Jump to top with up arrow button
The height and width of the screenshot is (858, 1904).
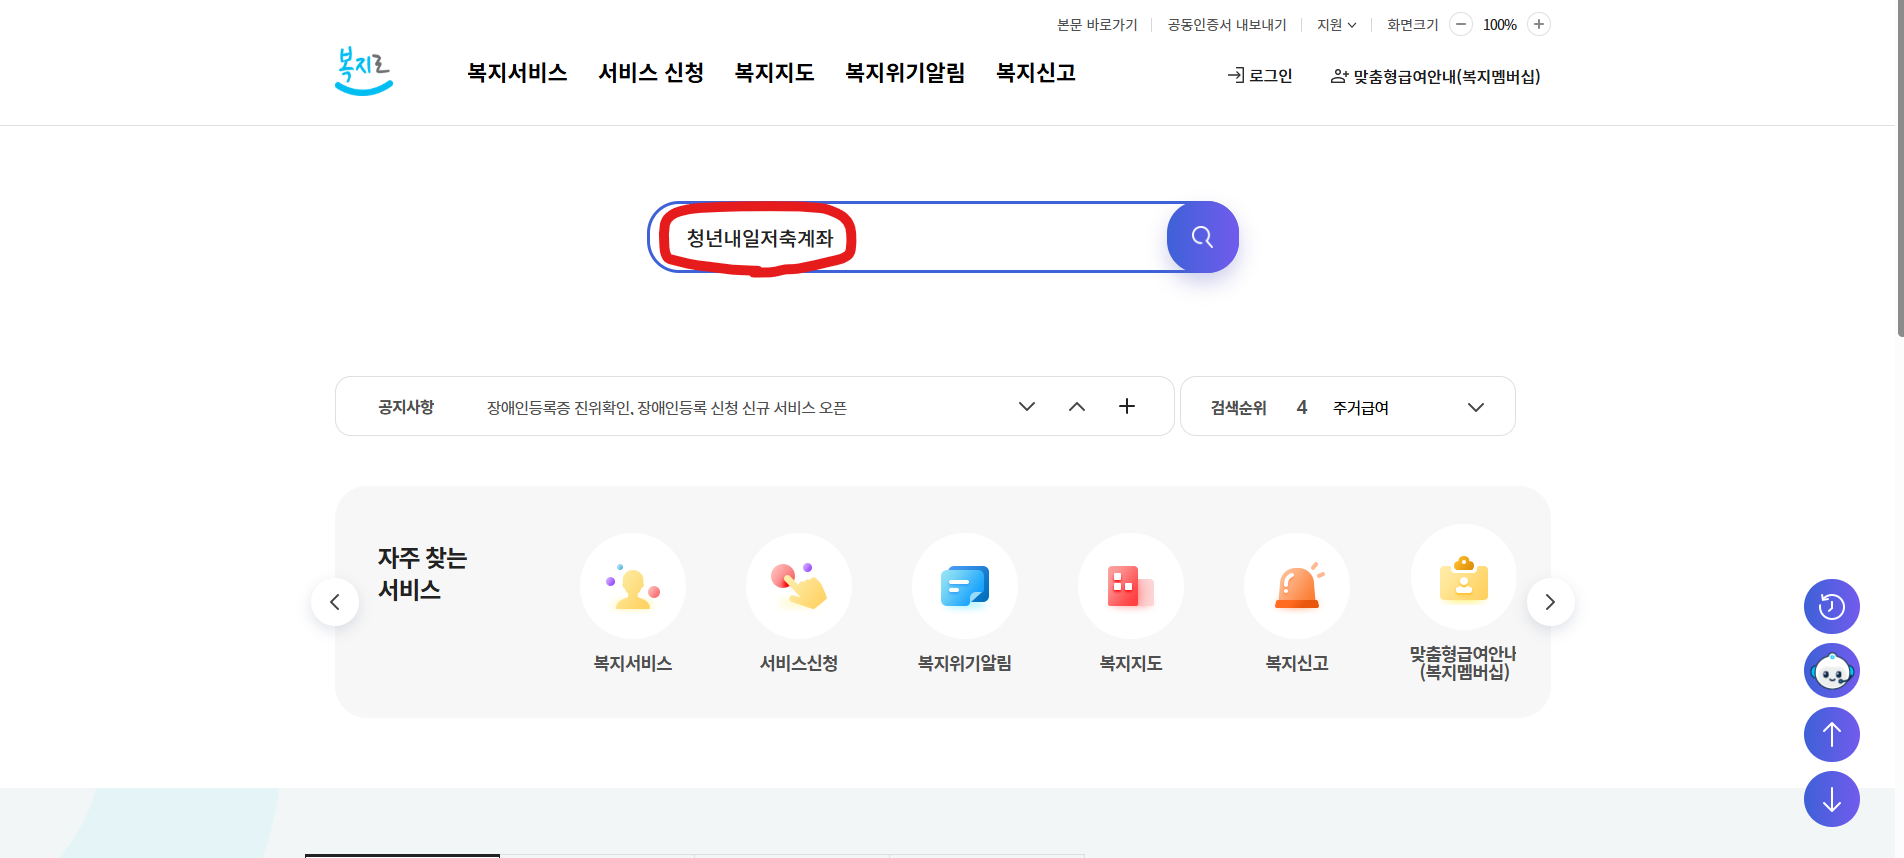(1832, 734)
